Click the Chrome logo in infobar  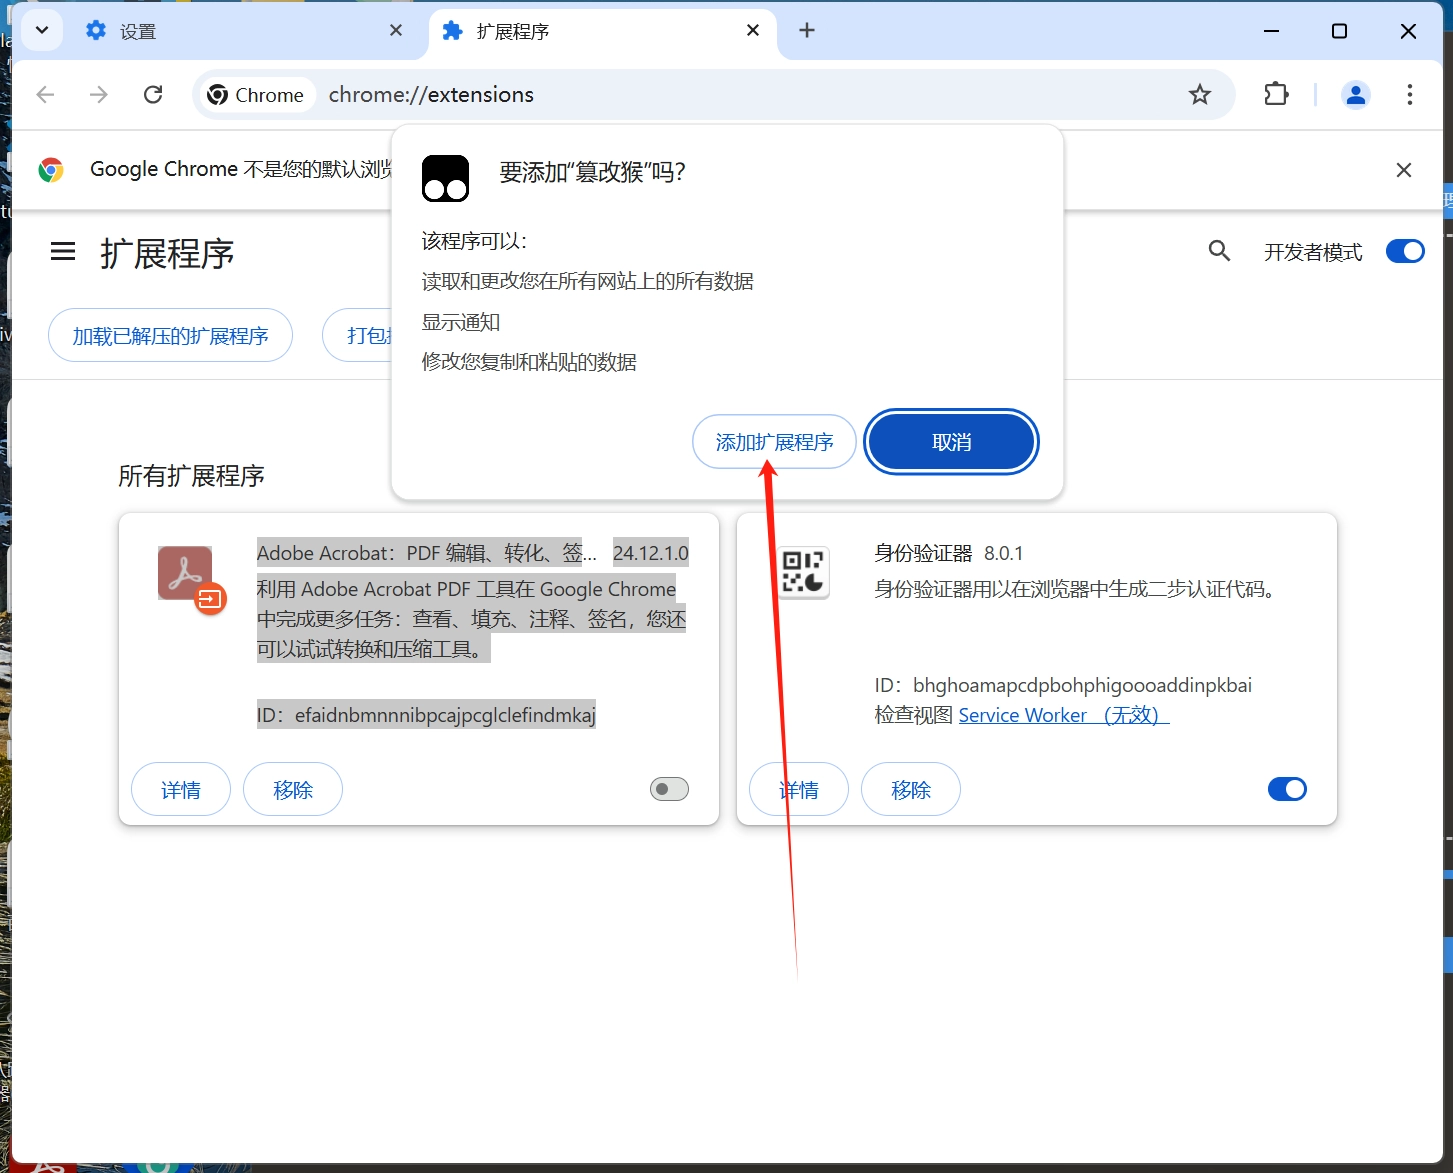[51, 170]
